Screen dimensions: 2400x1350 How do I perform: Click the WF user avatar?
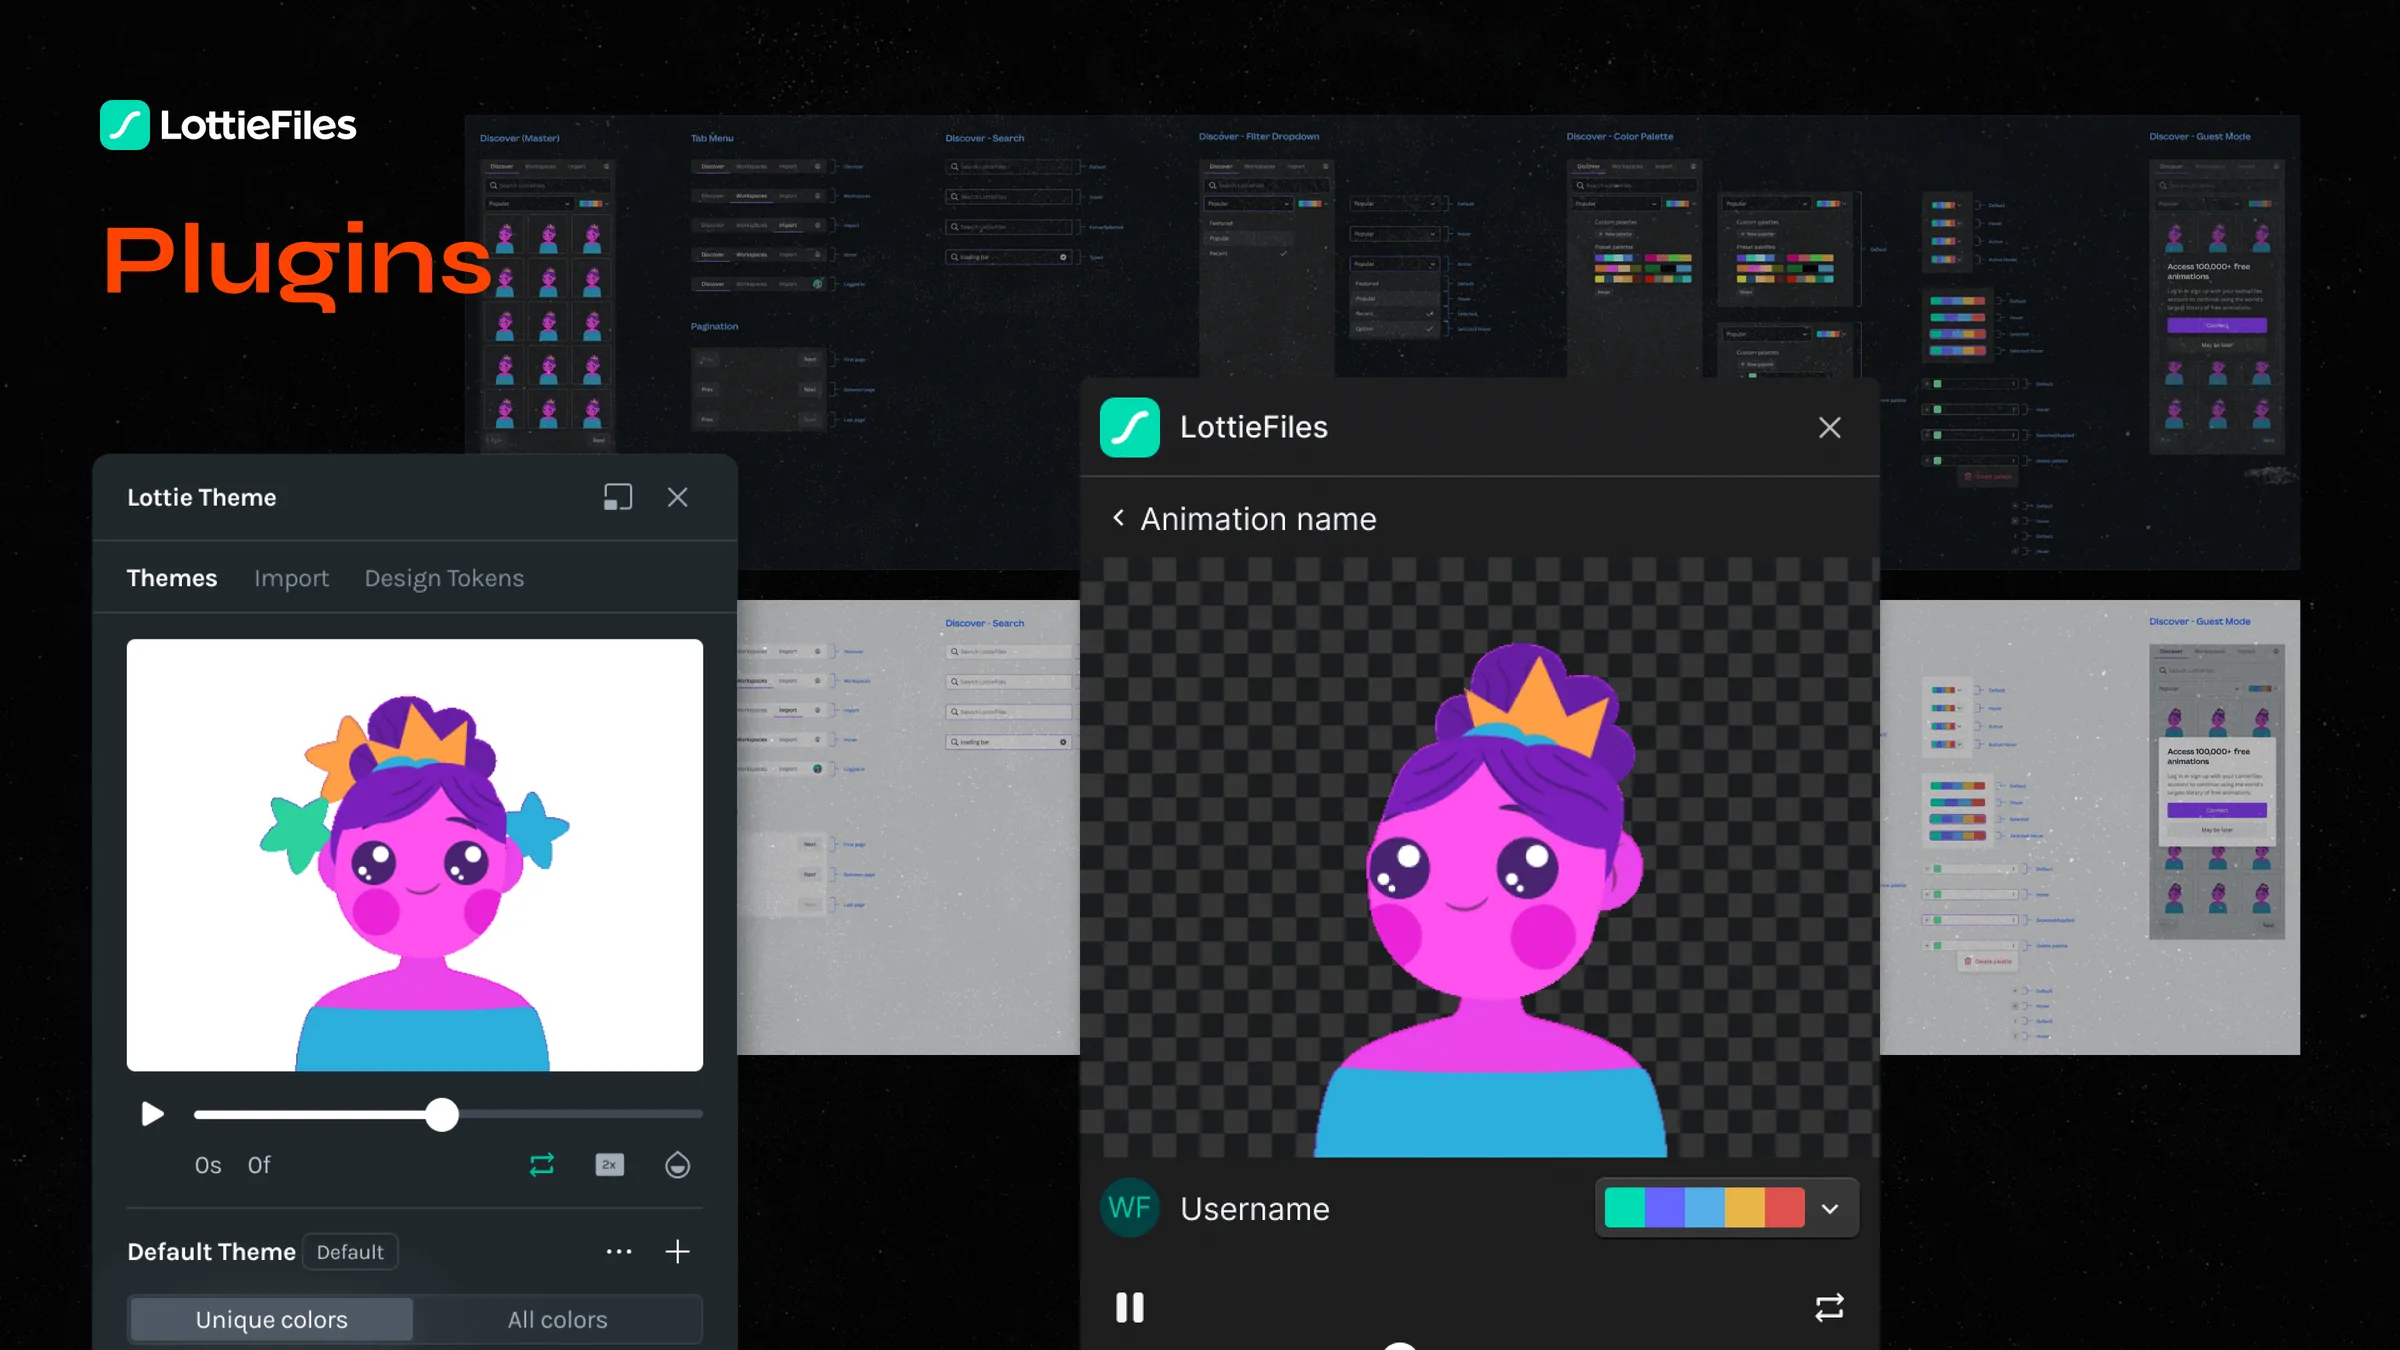point(1130,1208)
